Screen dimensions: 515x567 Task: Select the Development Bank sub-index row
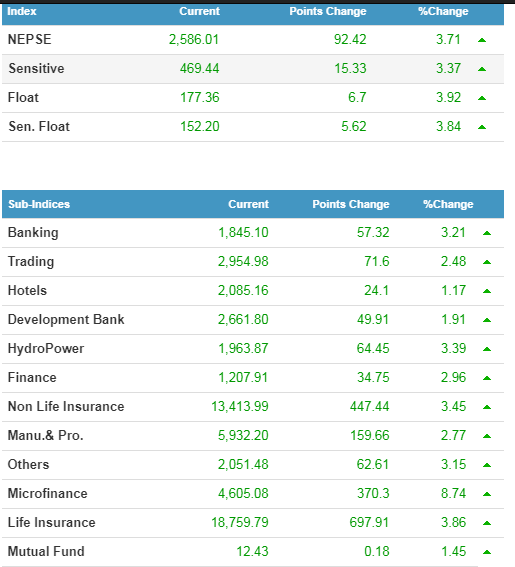point(253,320)
